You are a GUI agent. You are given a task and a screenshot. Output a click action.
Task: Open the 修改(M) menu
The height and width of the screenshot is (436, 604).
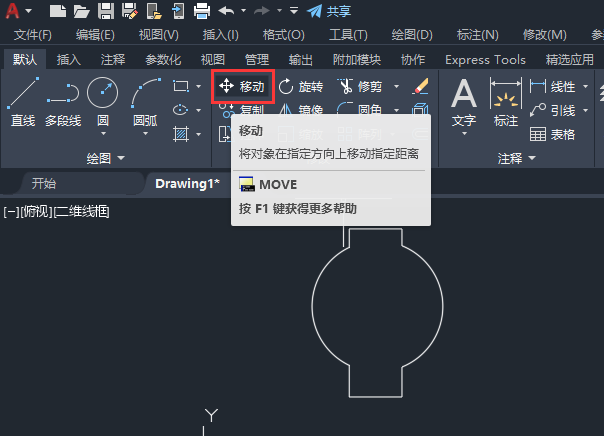545,35
